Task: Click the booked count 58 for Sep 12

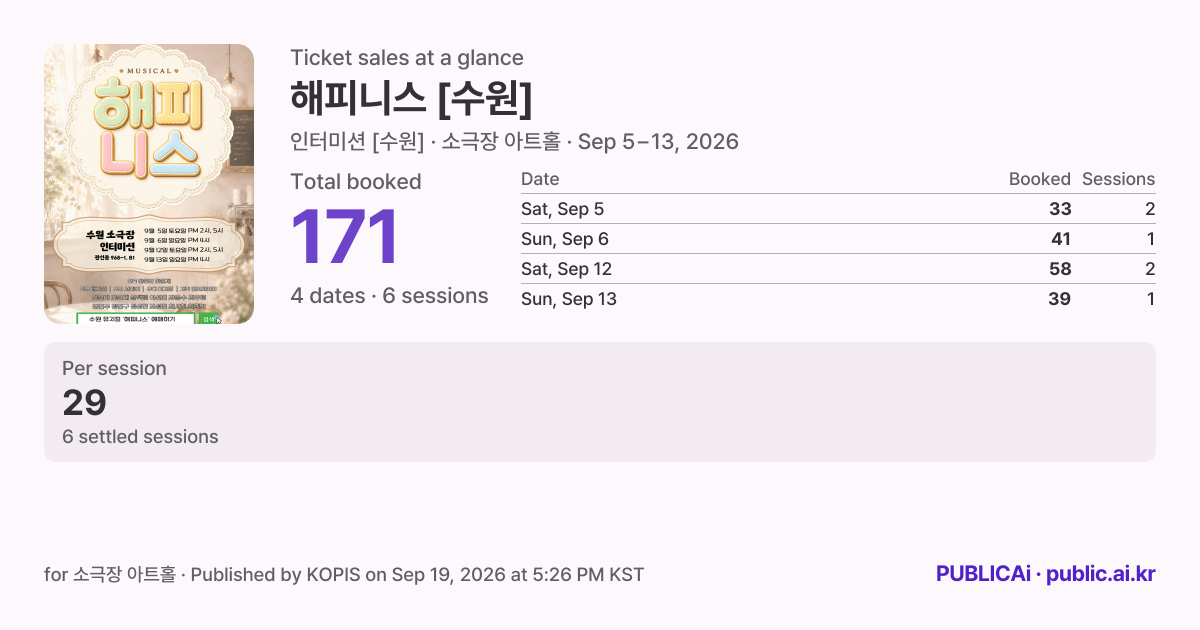Action: coord(1059,269)
